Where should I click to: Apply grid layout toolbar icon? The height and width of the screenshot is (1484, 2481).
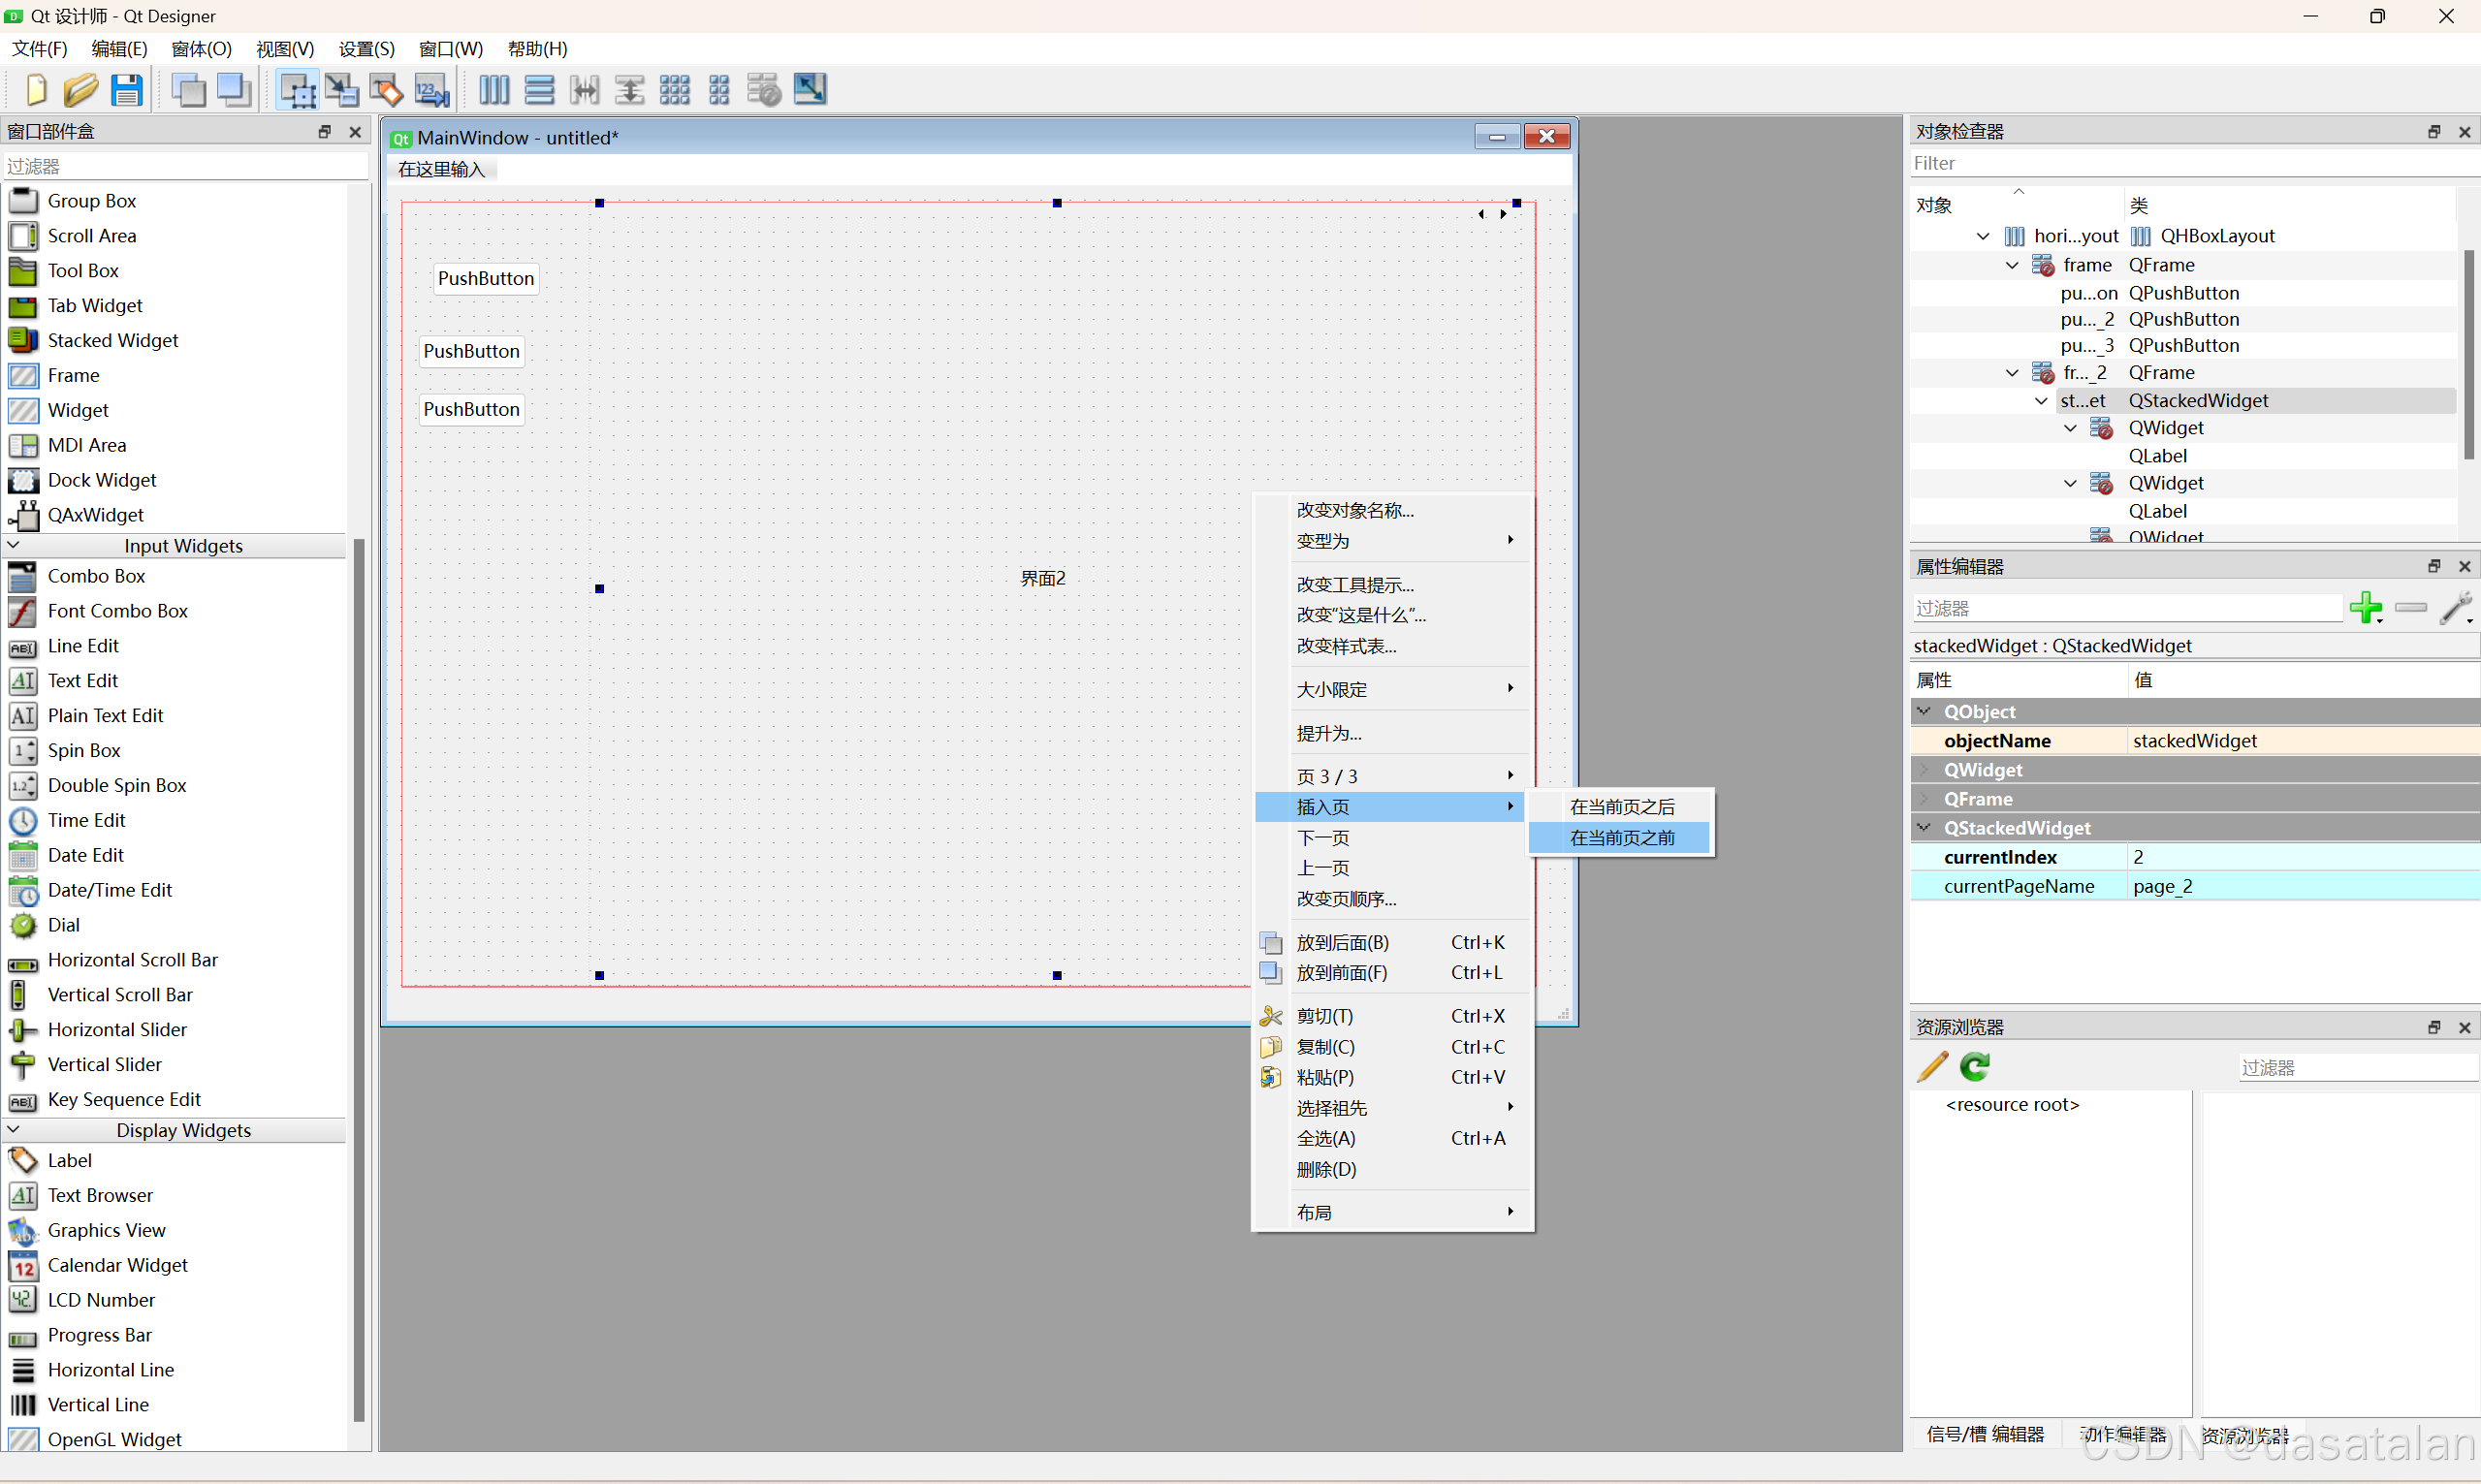click(674, 90)
